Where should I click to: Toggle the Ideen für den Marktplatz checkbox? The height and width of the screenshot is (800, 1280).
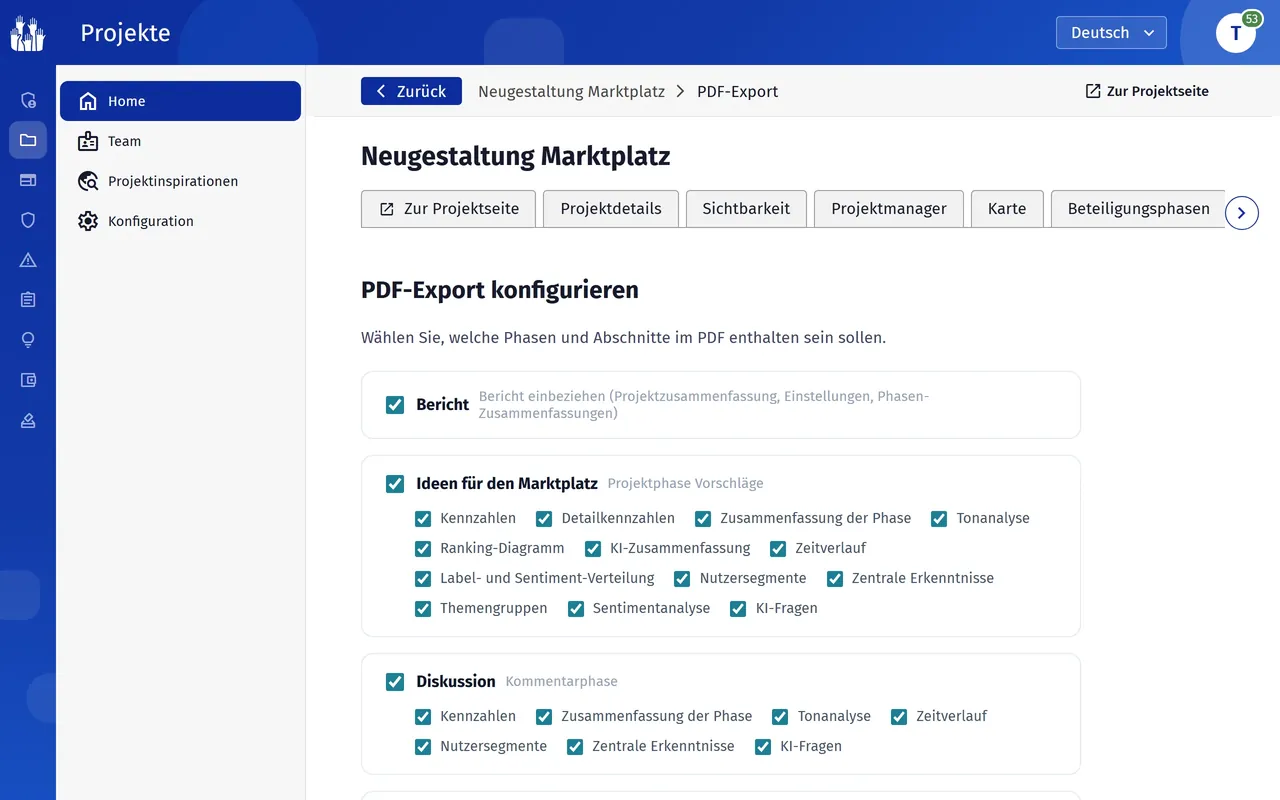tap(395, 484)
